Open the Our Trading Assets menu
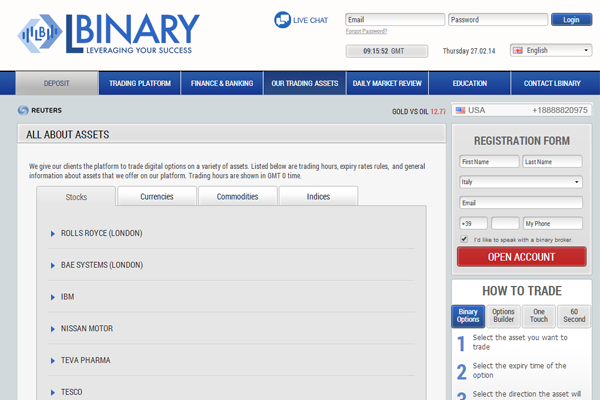Viewport: 600px width, 400px height. coord(305,83)
